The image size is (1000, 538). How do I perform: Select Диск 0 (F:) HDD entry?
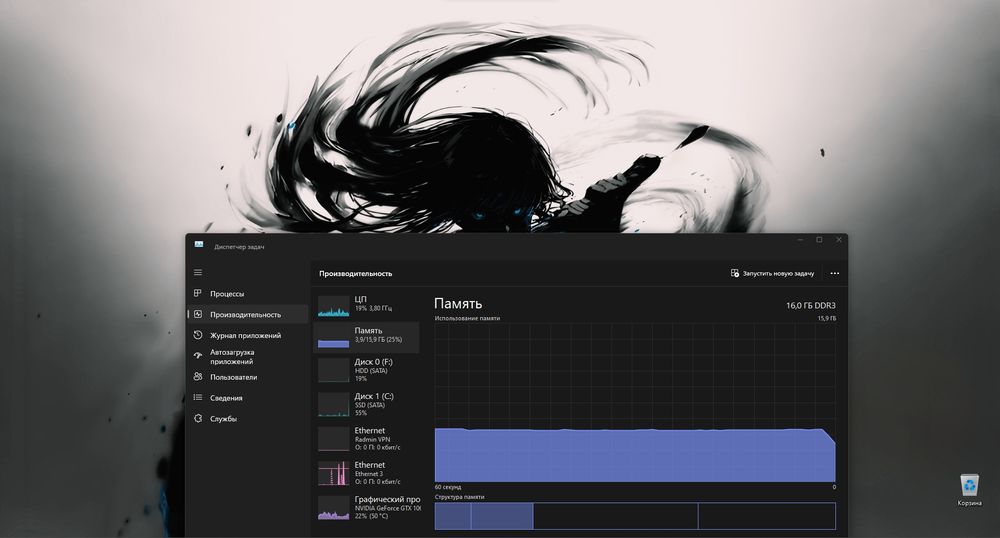pyautogui.click(x=367, y=370)
